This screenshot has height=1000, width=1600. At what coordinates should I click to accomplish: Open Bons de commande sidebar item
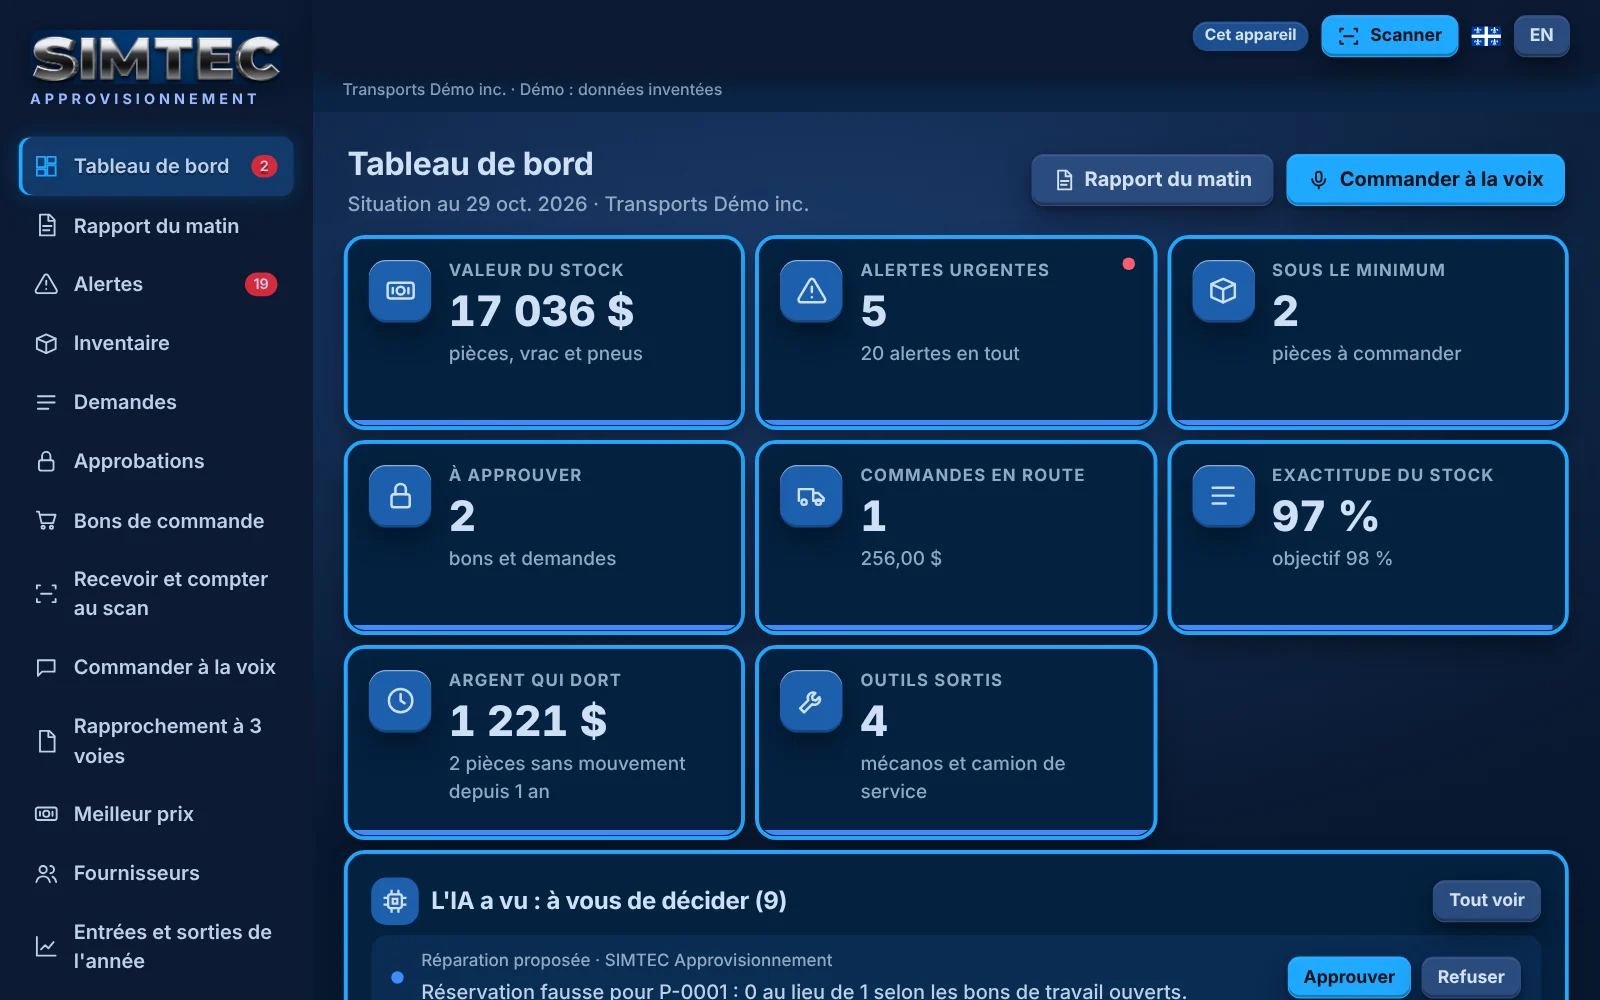tap(156, 521)
